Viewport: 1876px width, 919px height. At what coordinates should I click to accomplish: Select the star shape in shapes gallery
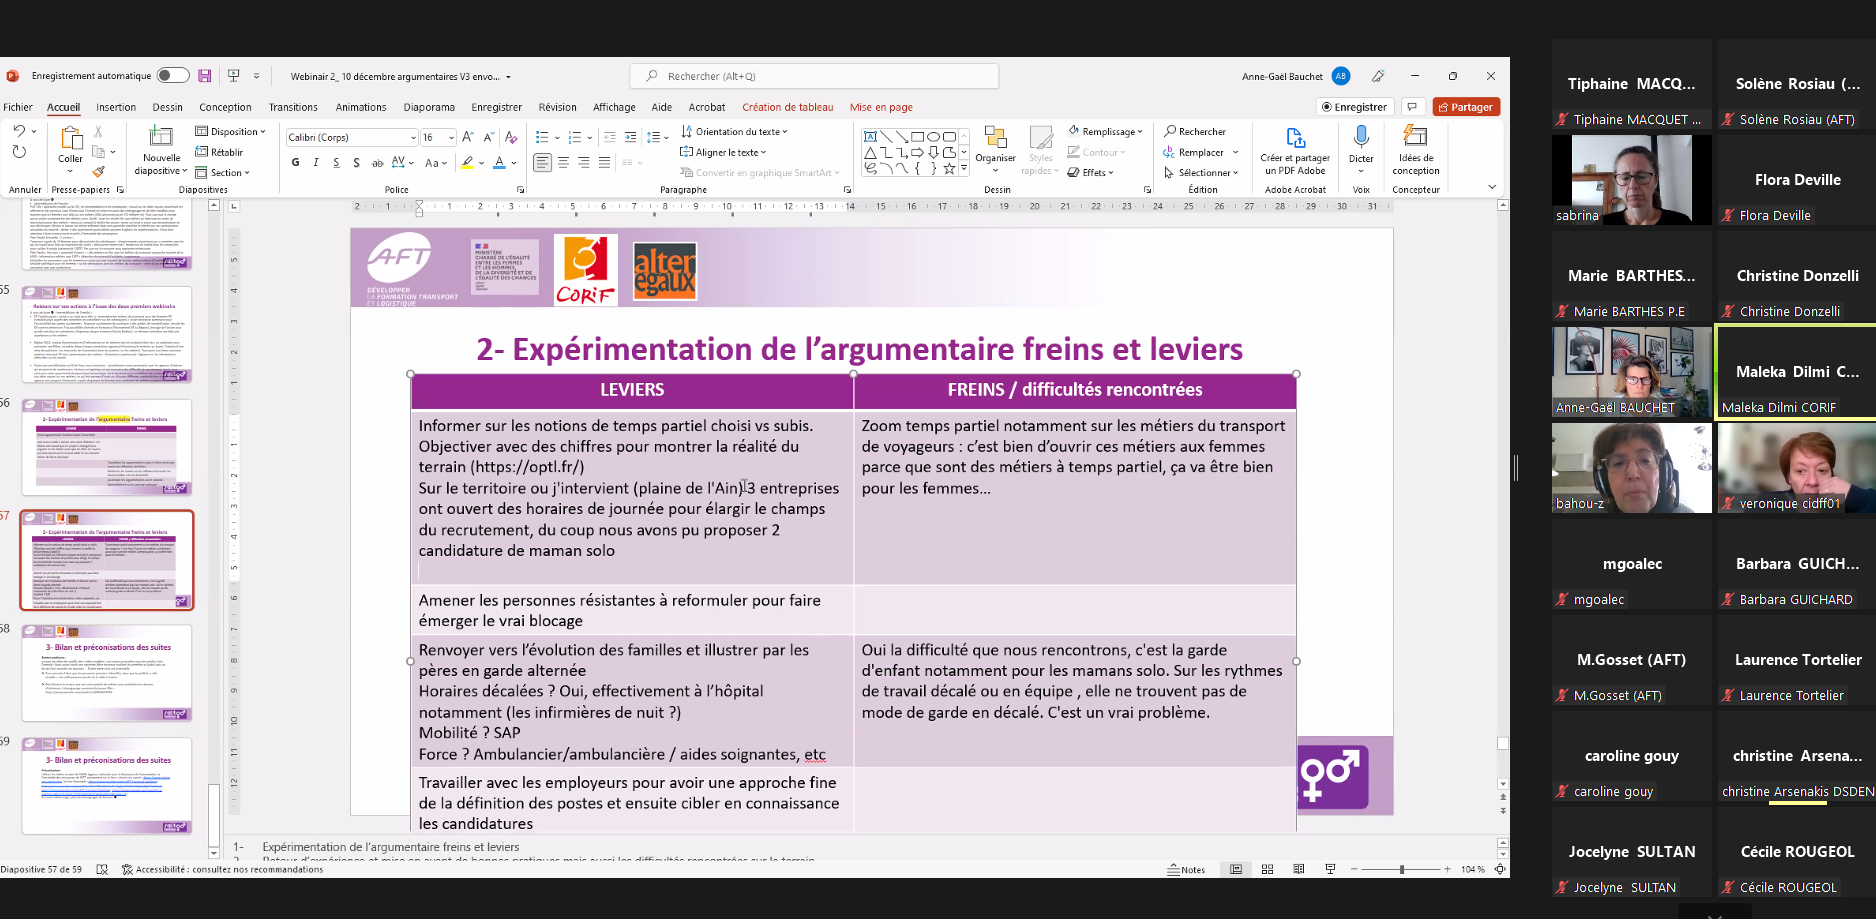click(x=949, y=168)
